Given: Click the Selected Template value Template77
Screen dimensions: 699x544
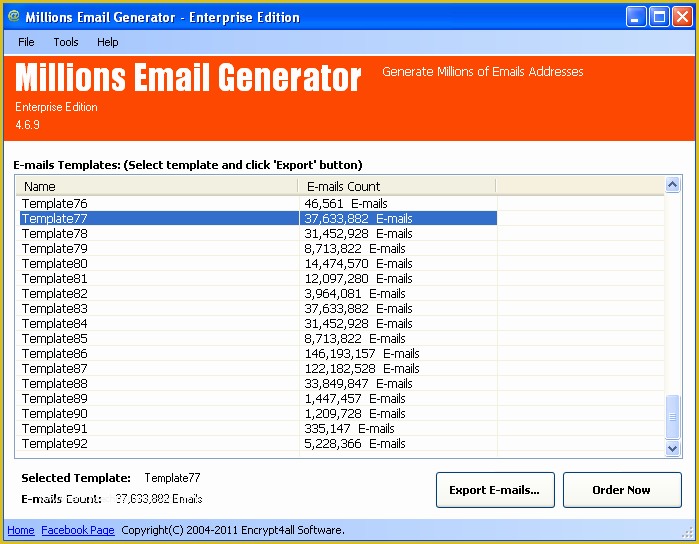Looking at the screenshot, I should pyautogui.click(x=173, y=478).
